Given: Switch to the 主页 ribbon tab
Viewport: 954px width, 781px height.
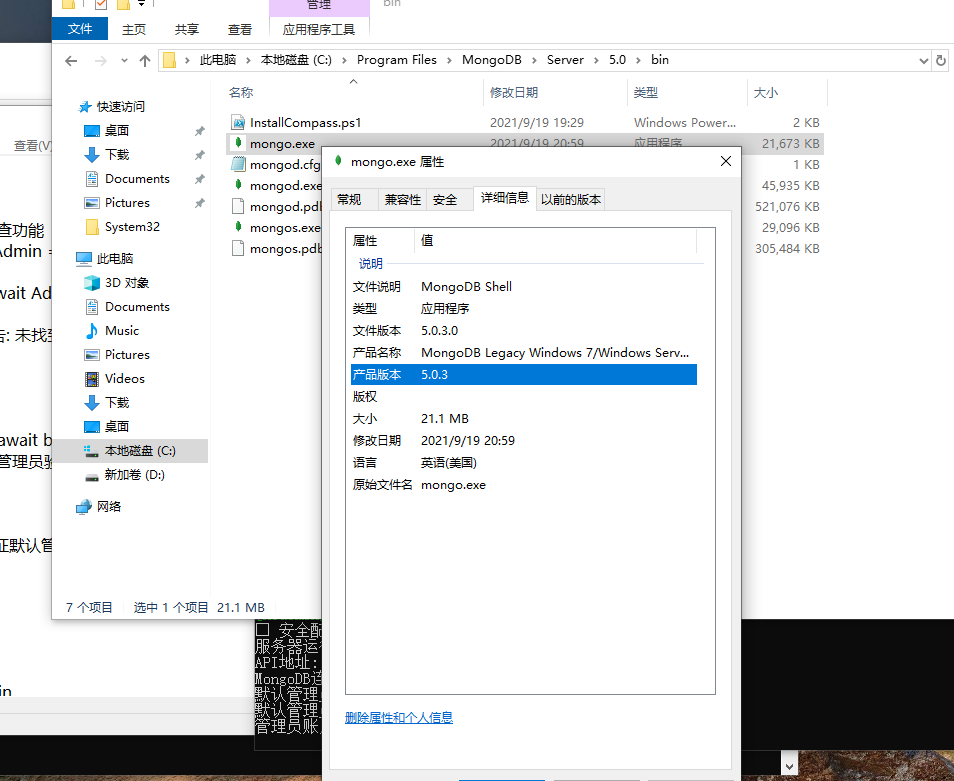Looking at the screenshot, I should click(134, 29).
